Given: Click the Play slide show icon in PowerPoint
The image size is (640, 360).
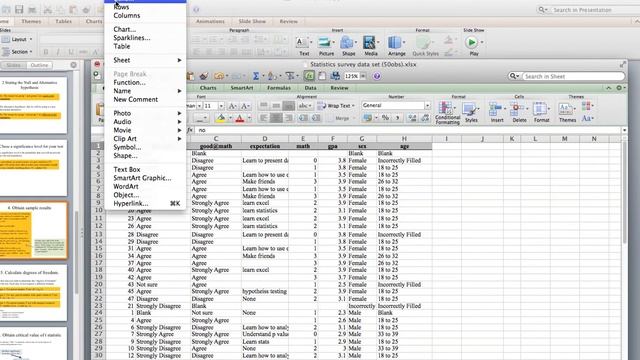Looking at the screenshot, I should click(x=472, y=42).
